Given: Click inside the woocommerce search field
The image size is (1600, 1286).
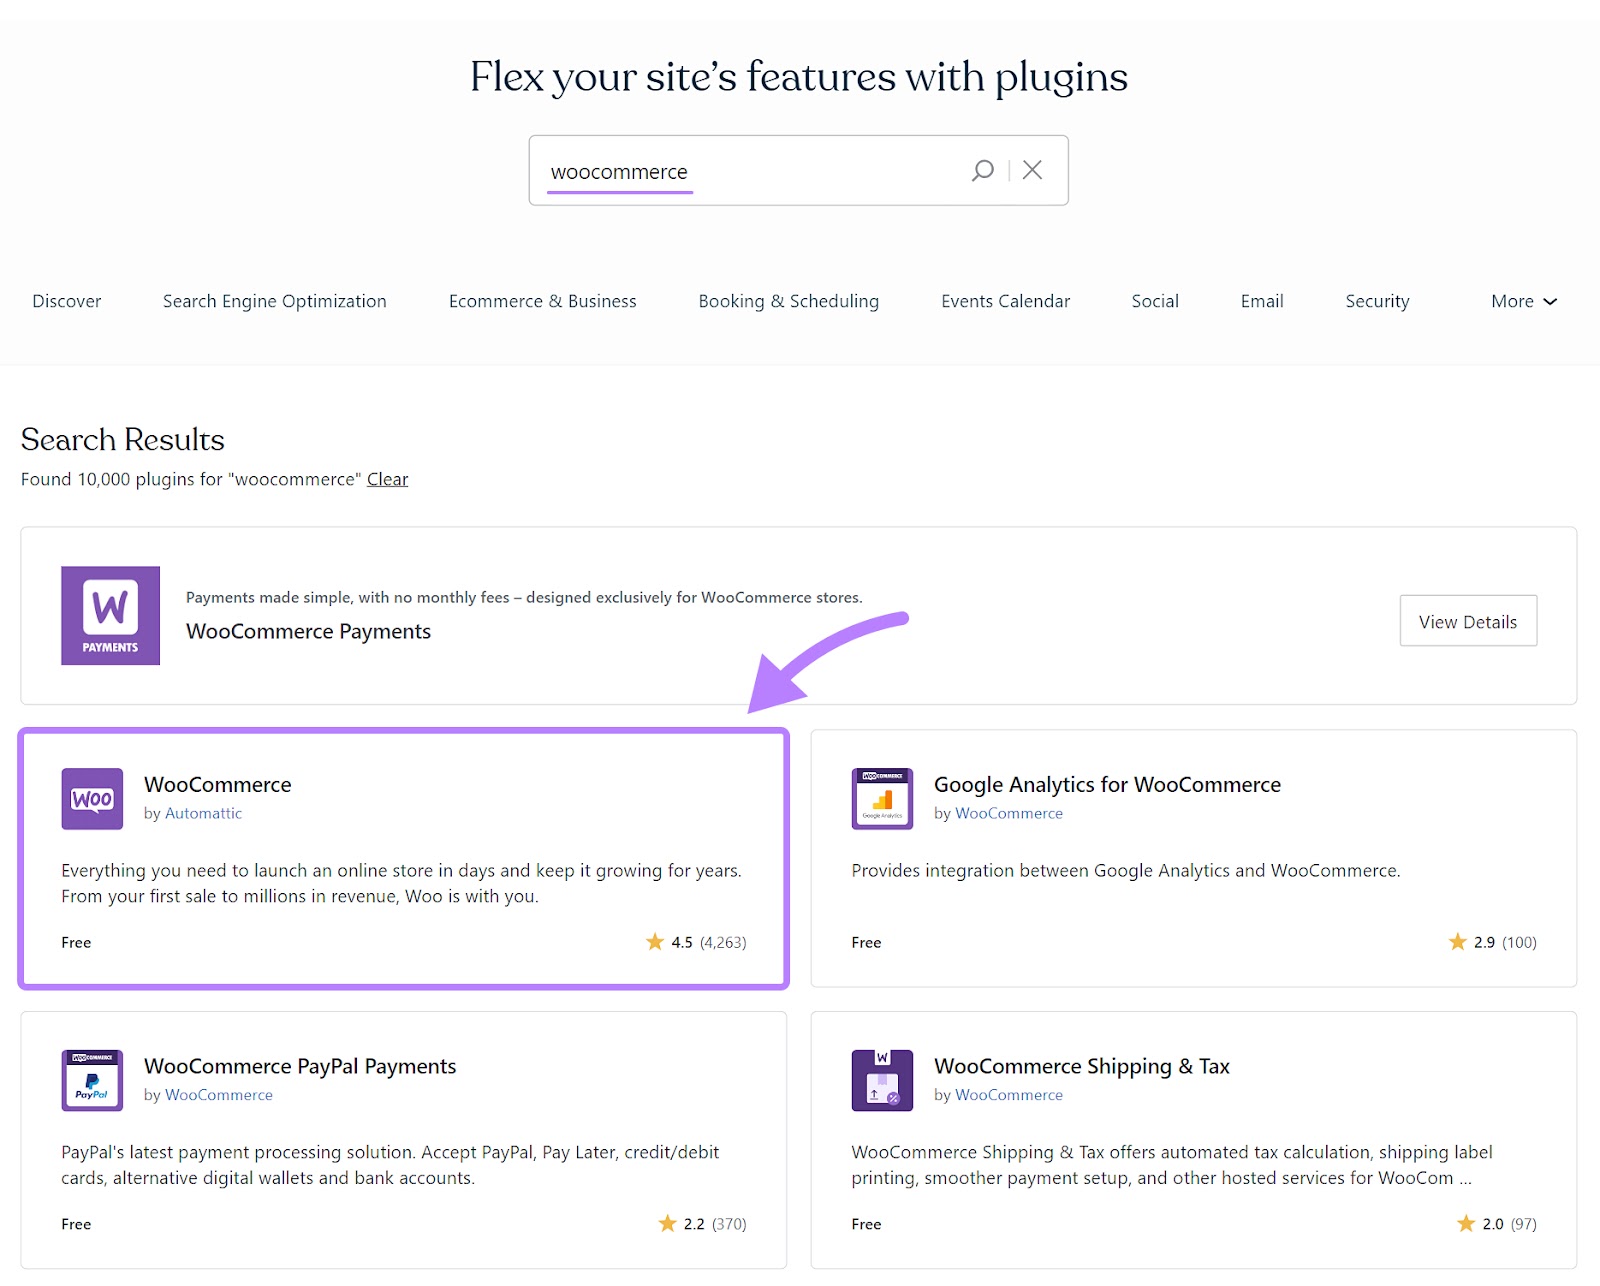Looking at the screenshot, I should 750,170.
